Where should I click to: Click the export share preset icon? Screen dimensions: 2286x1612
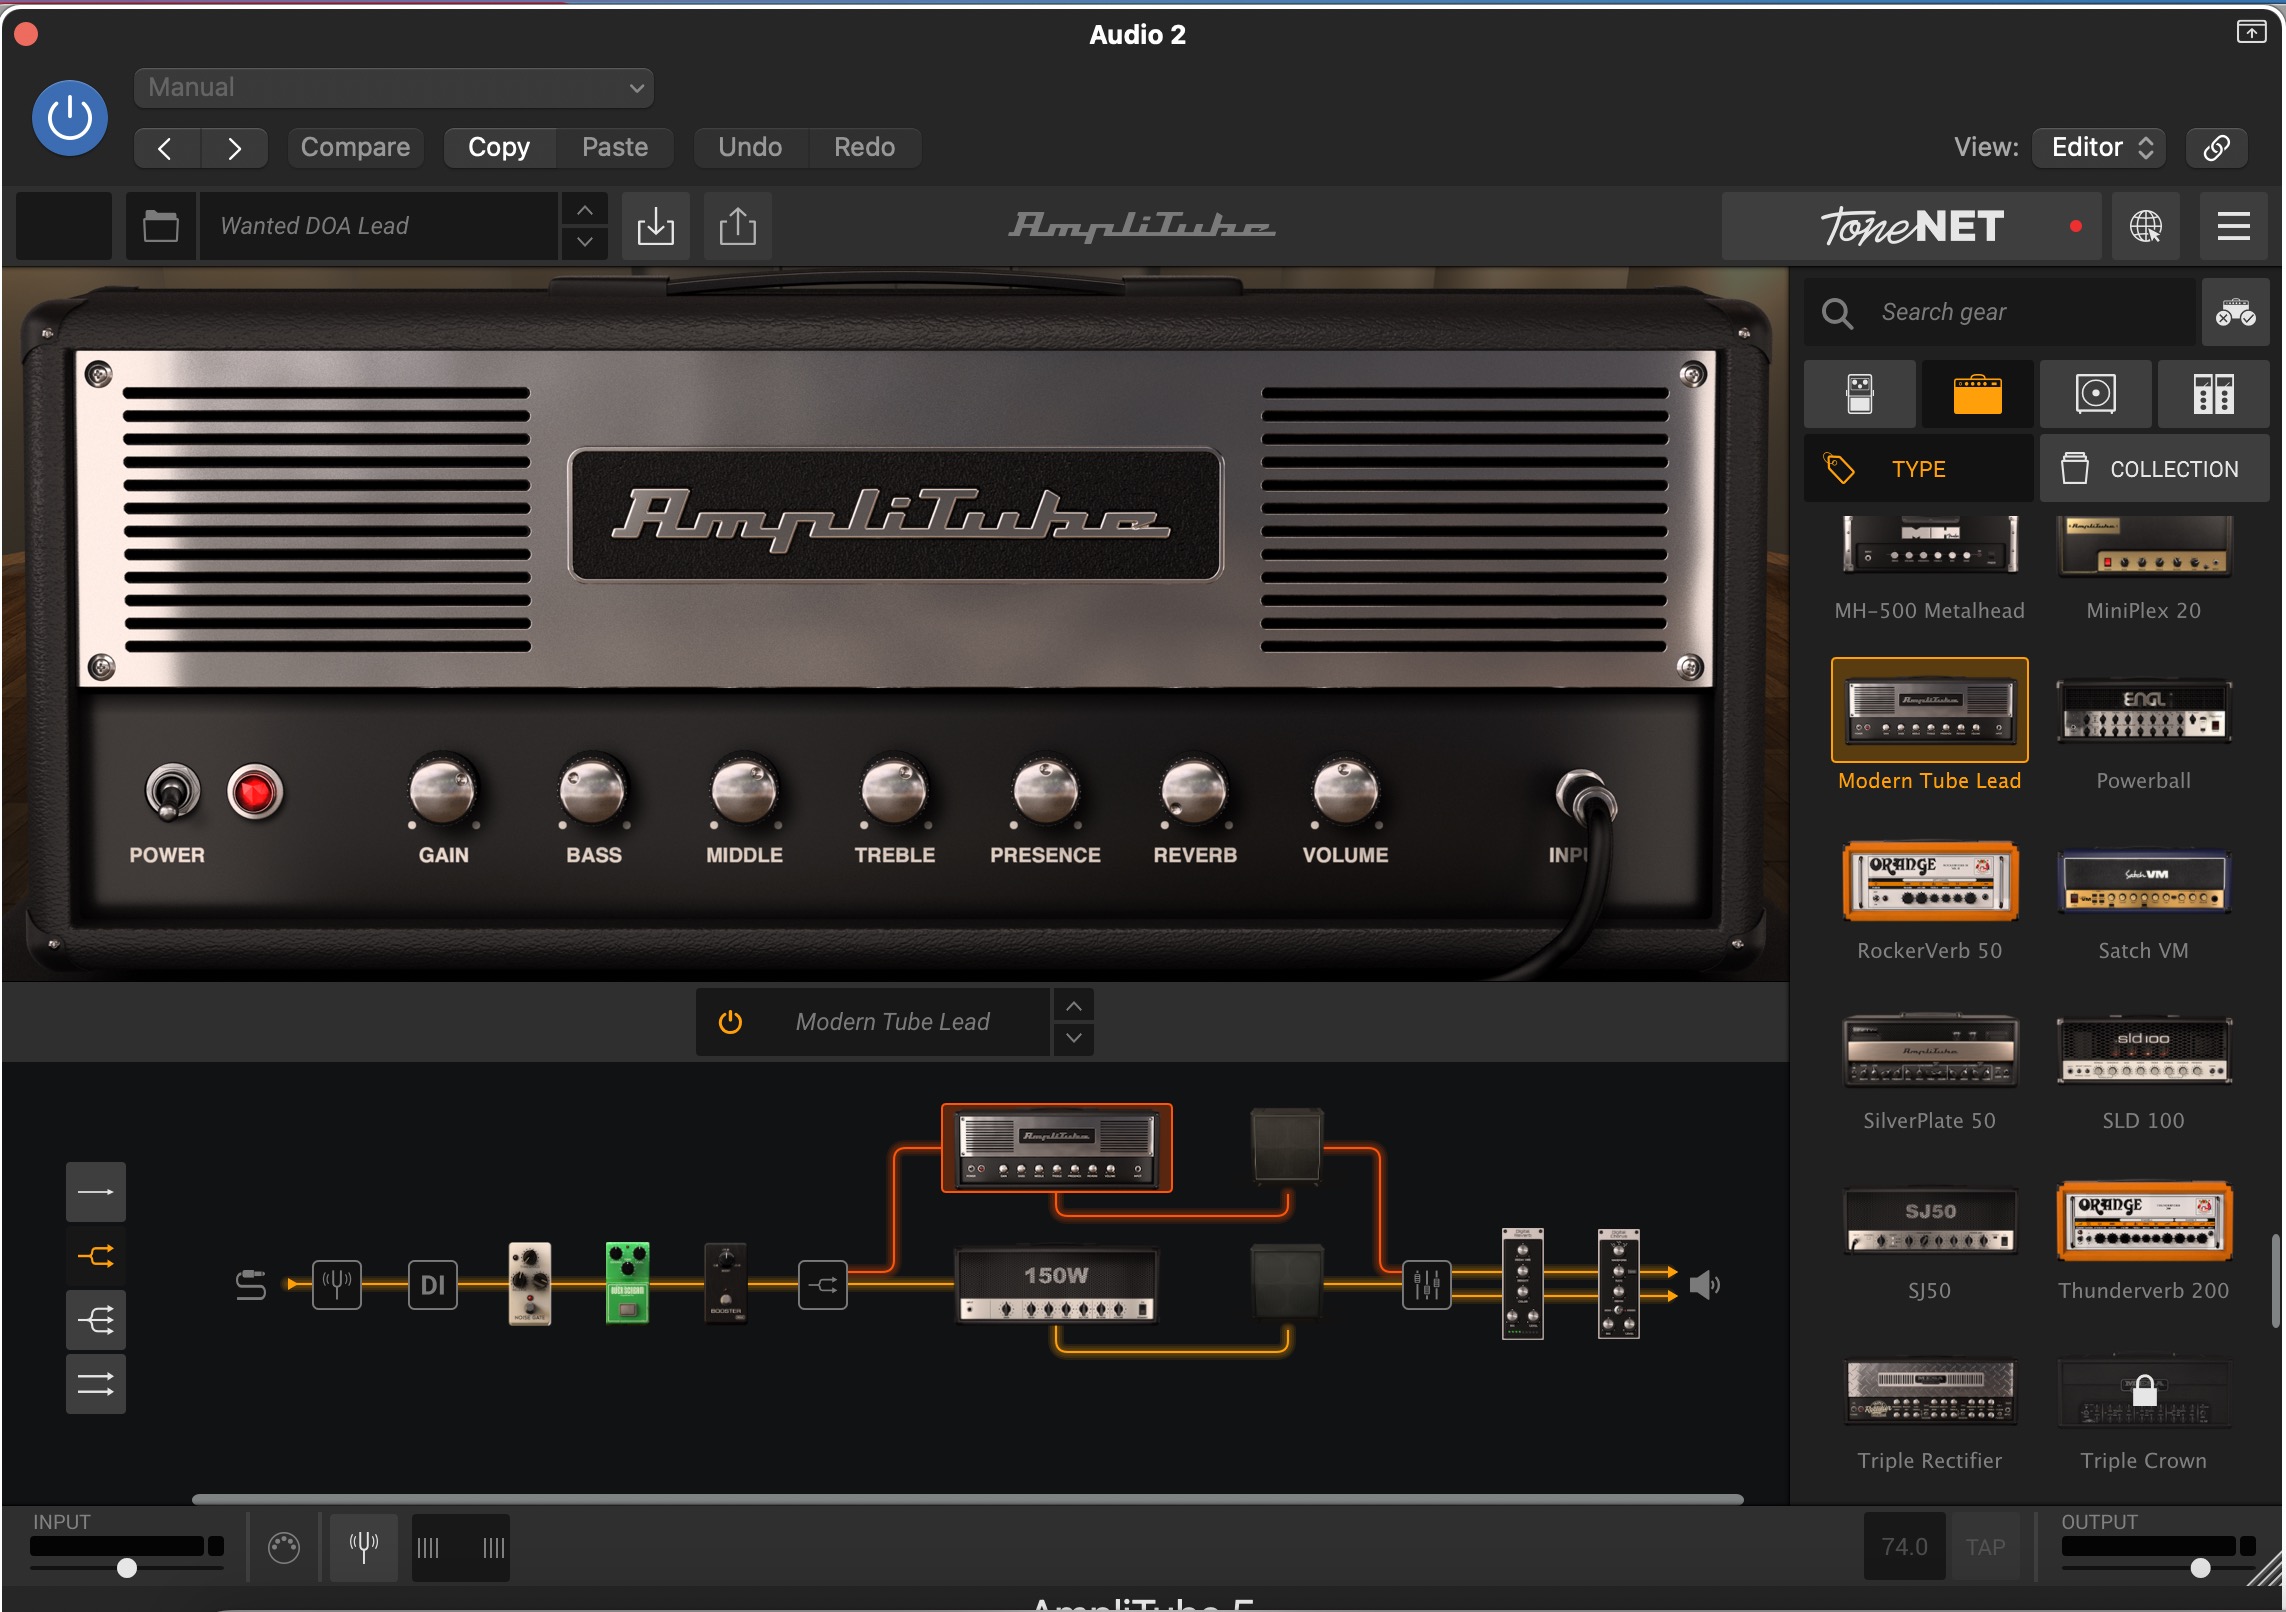pos(737,226)
